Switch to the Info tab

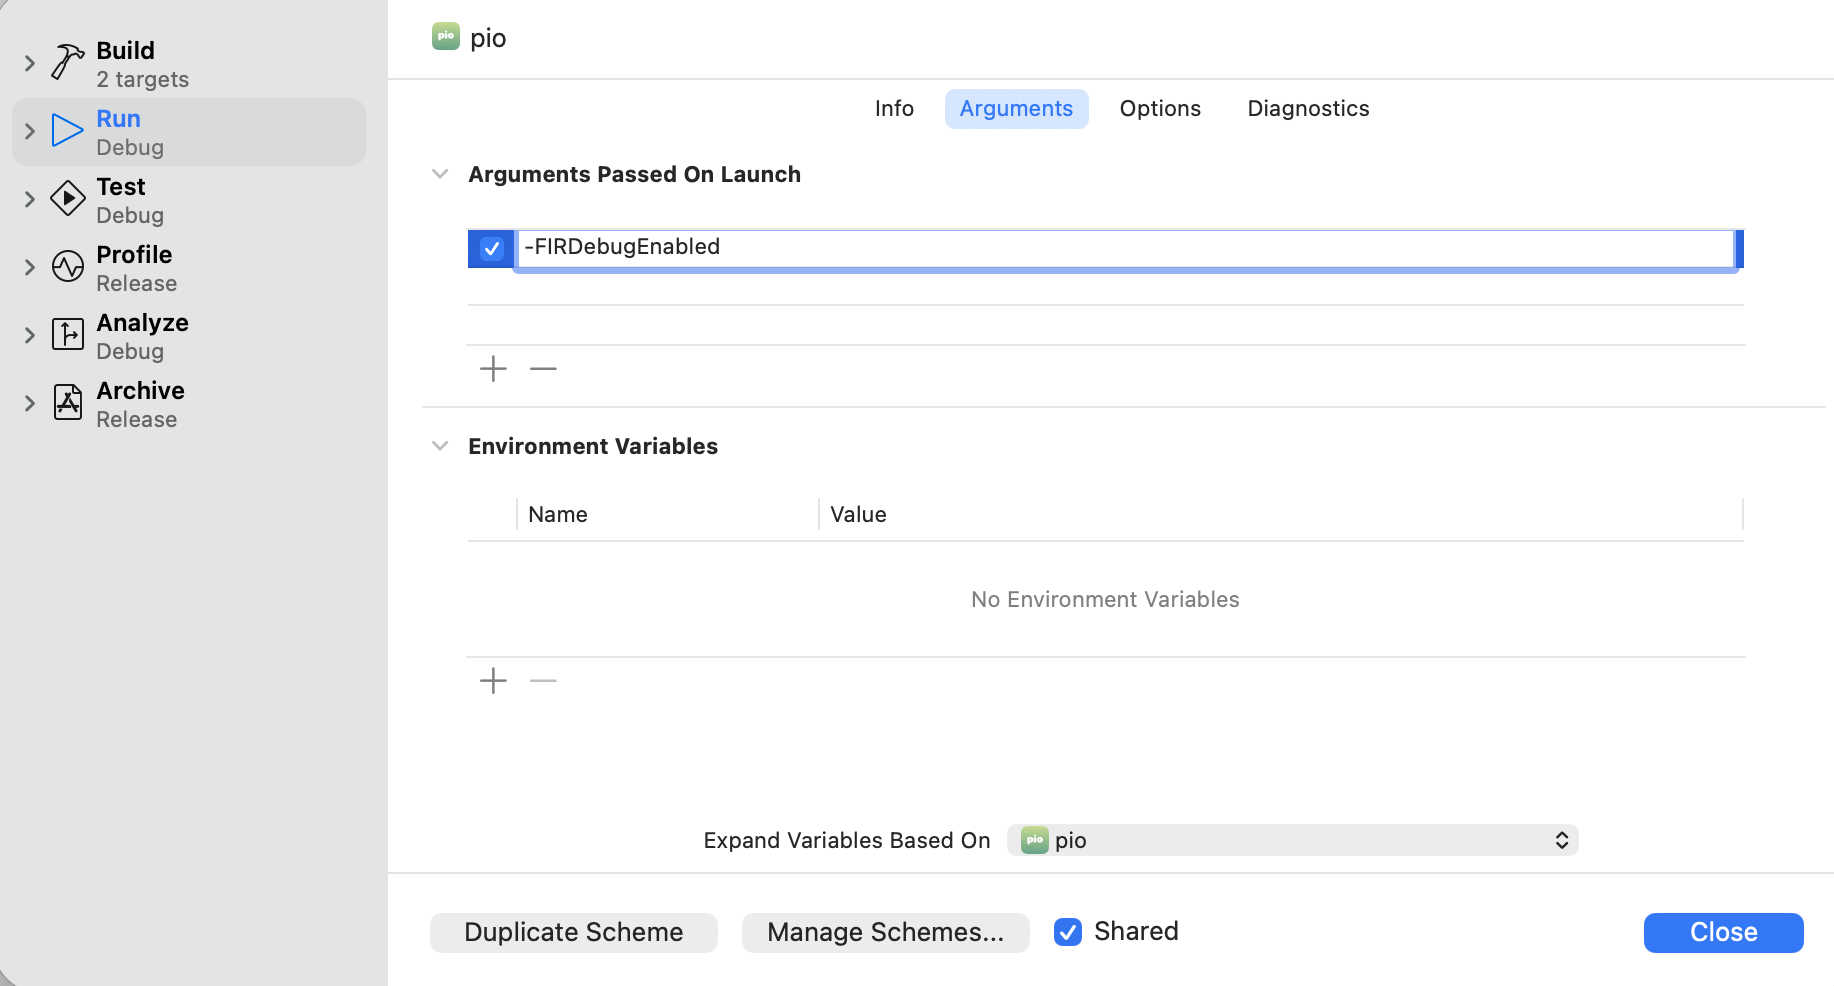(894, 108)
